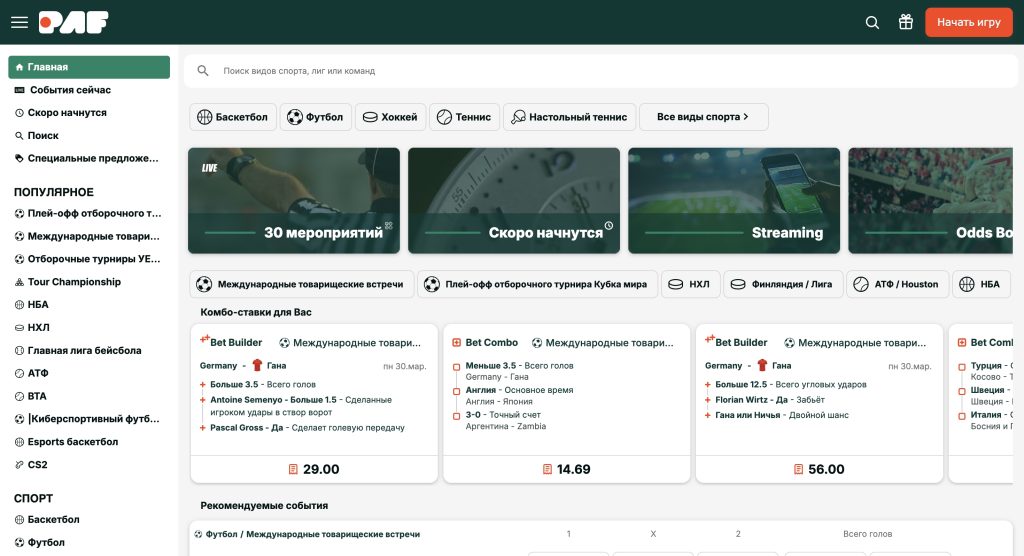Click the hockey puck icon in НХЛ chip
The width and height of the screenshot is (1024, 556).
675,284
